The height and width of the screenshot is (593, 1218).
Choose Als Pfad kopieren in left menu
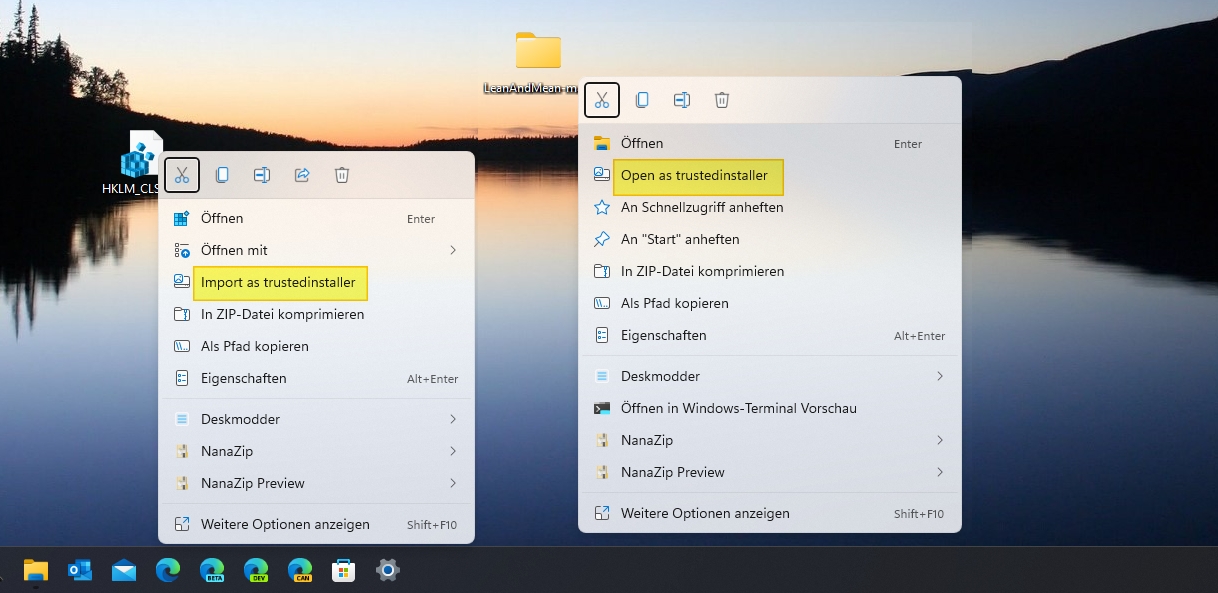point(316,346)
